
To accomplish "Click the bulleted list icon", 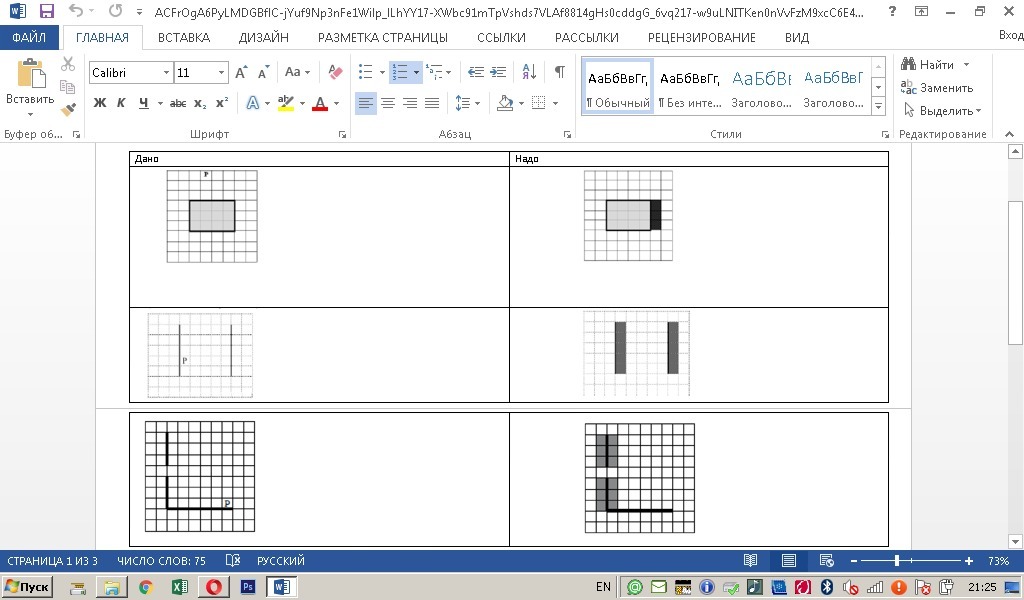I will click(x=366, y=72).
